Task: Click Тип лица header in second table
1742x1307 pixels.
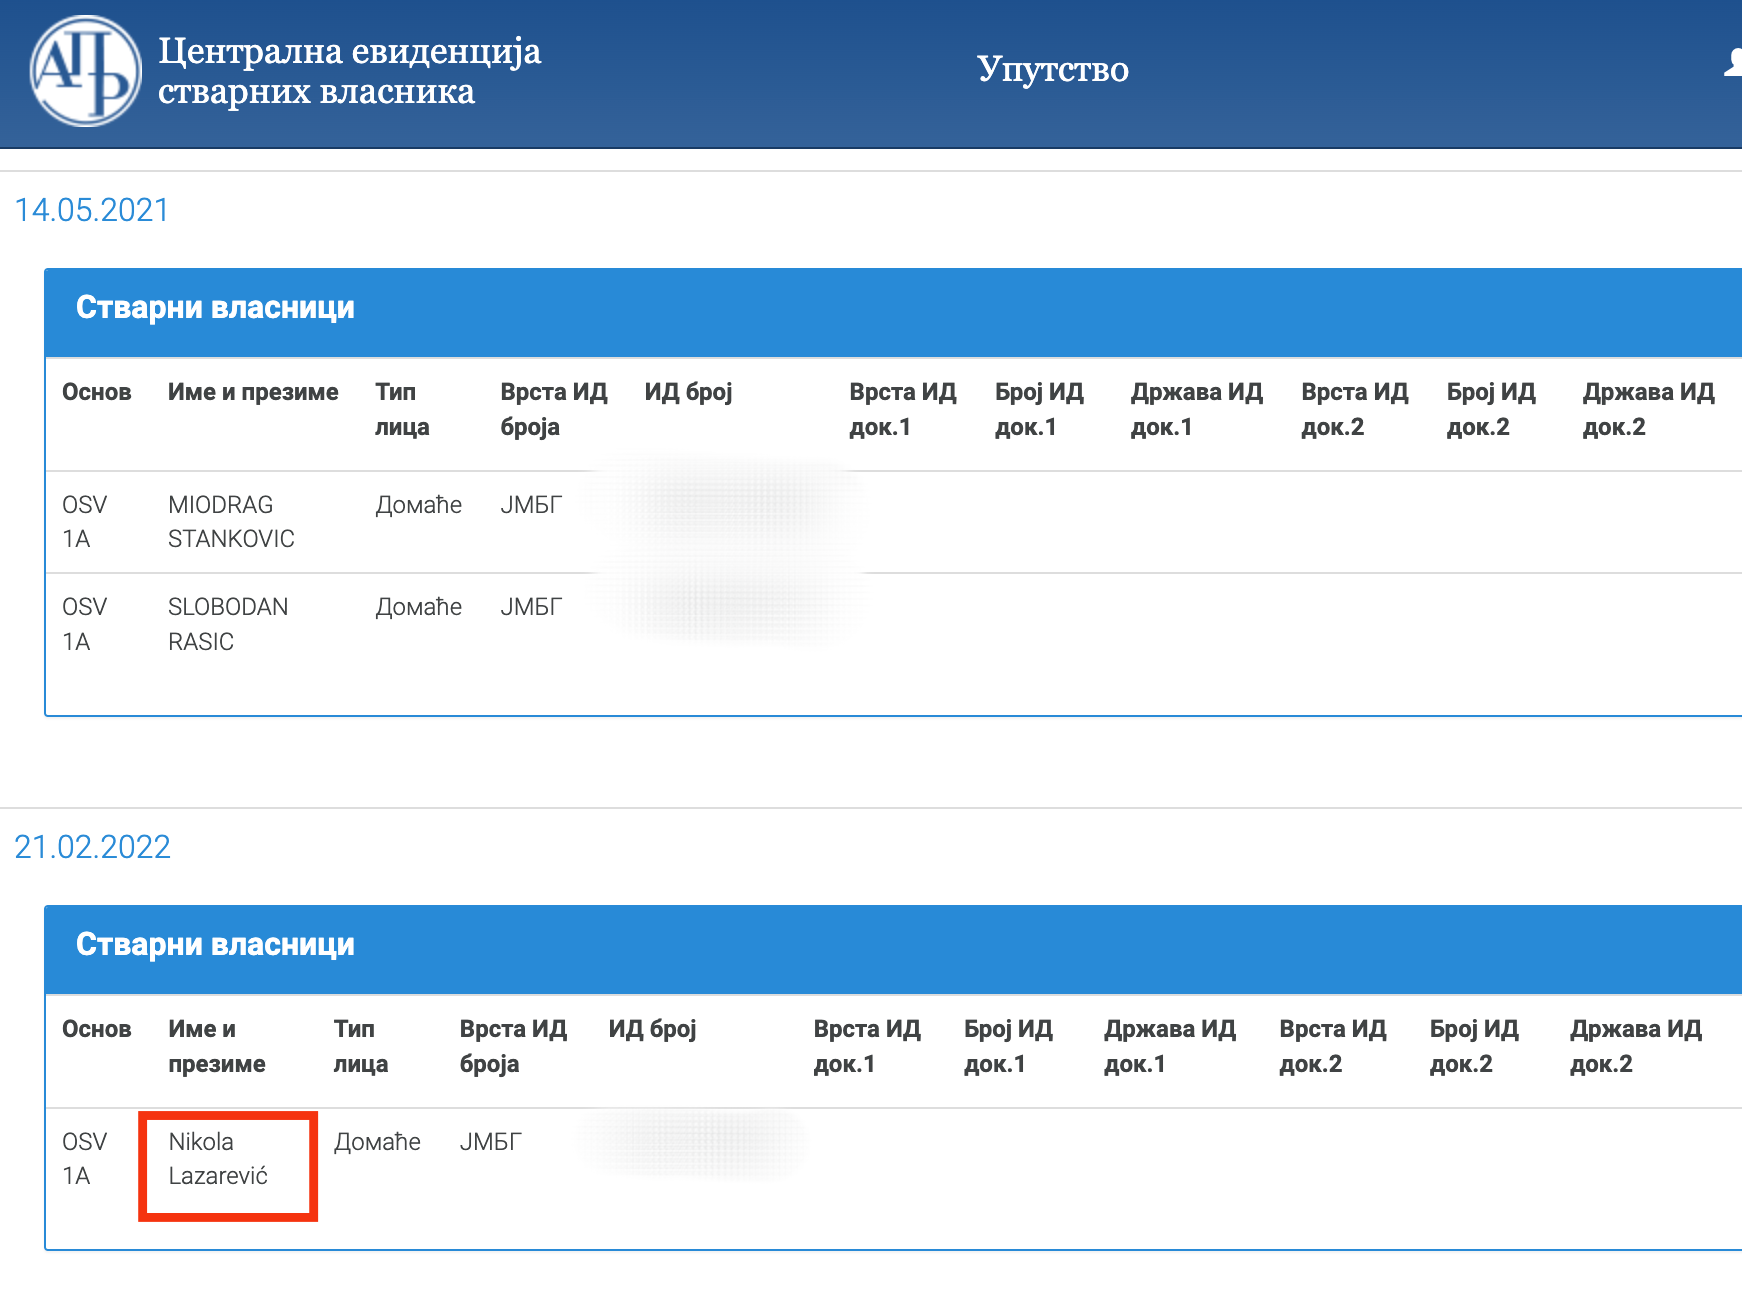Action: [x=360, y=1046]
